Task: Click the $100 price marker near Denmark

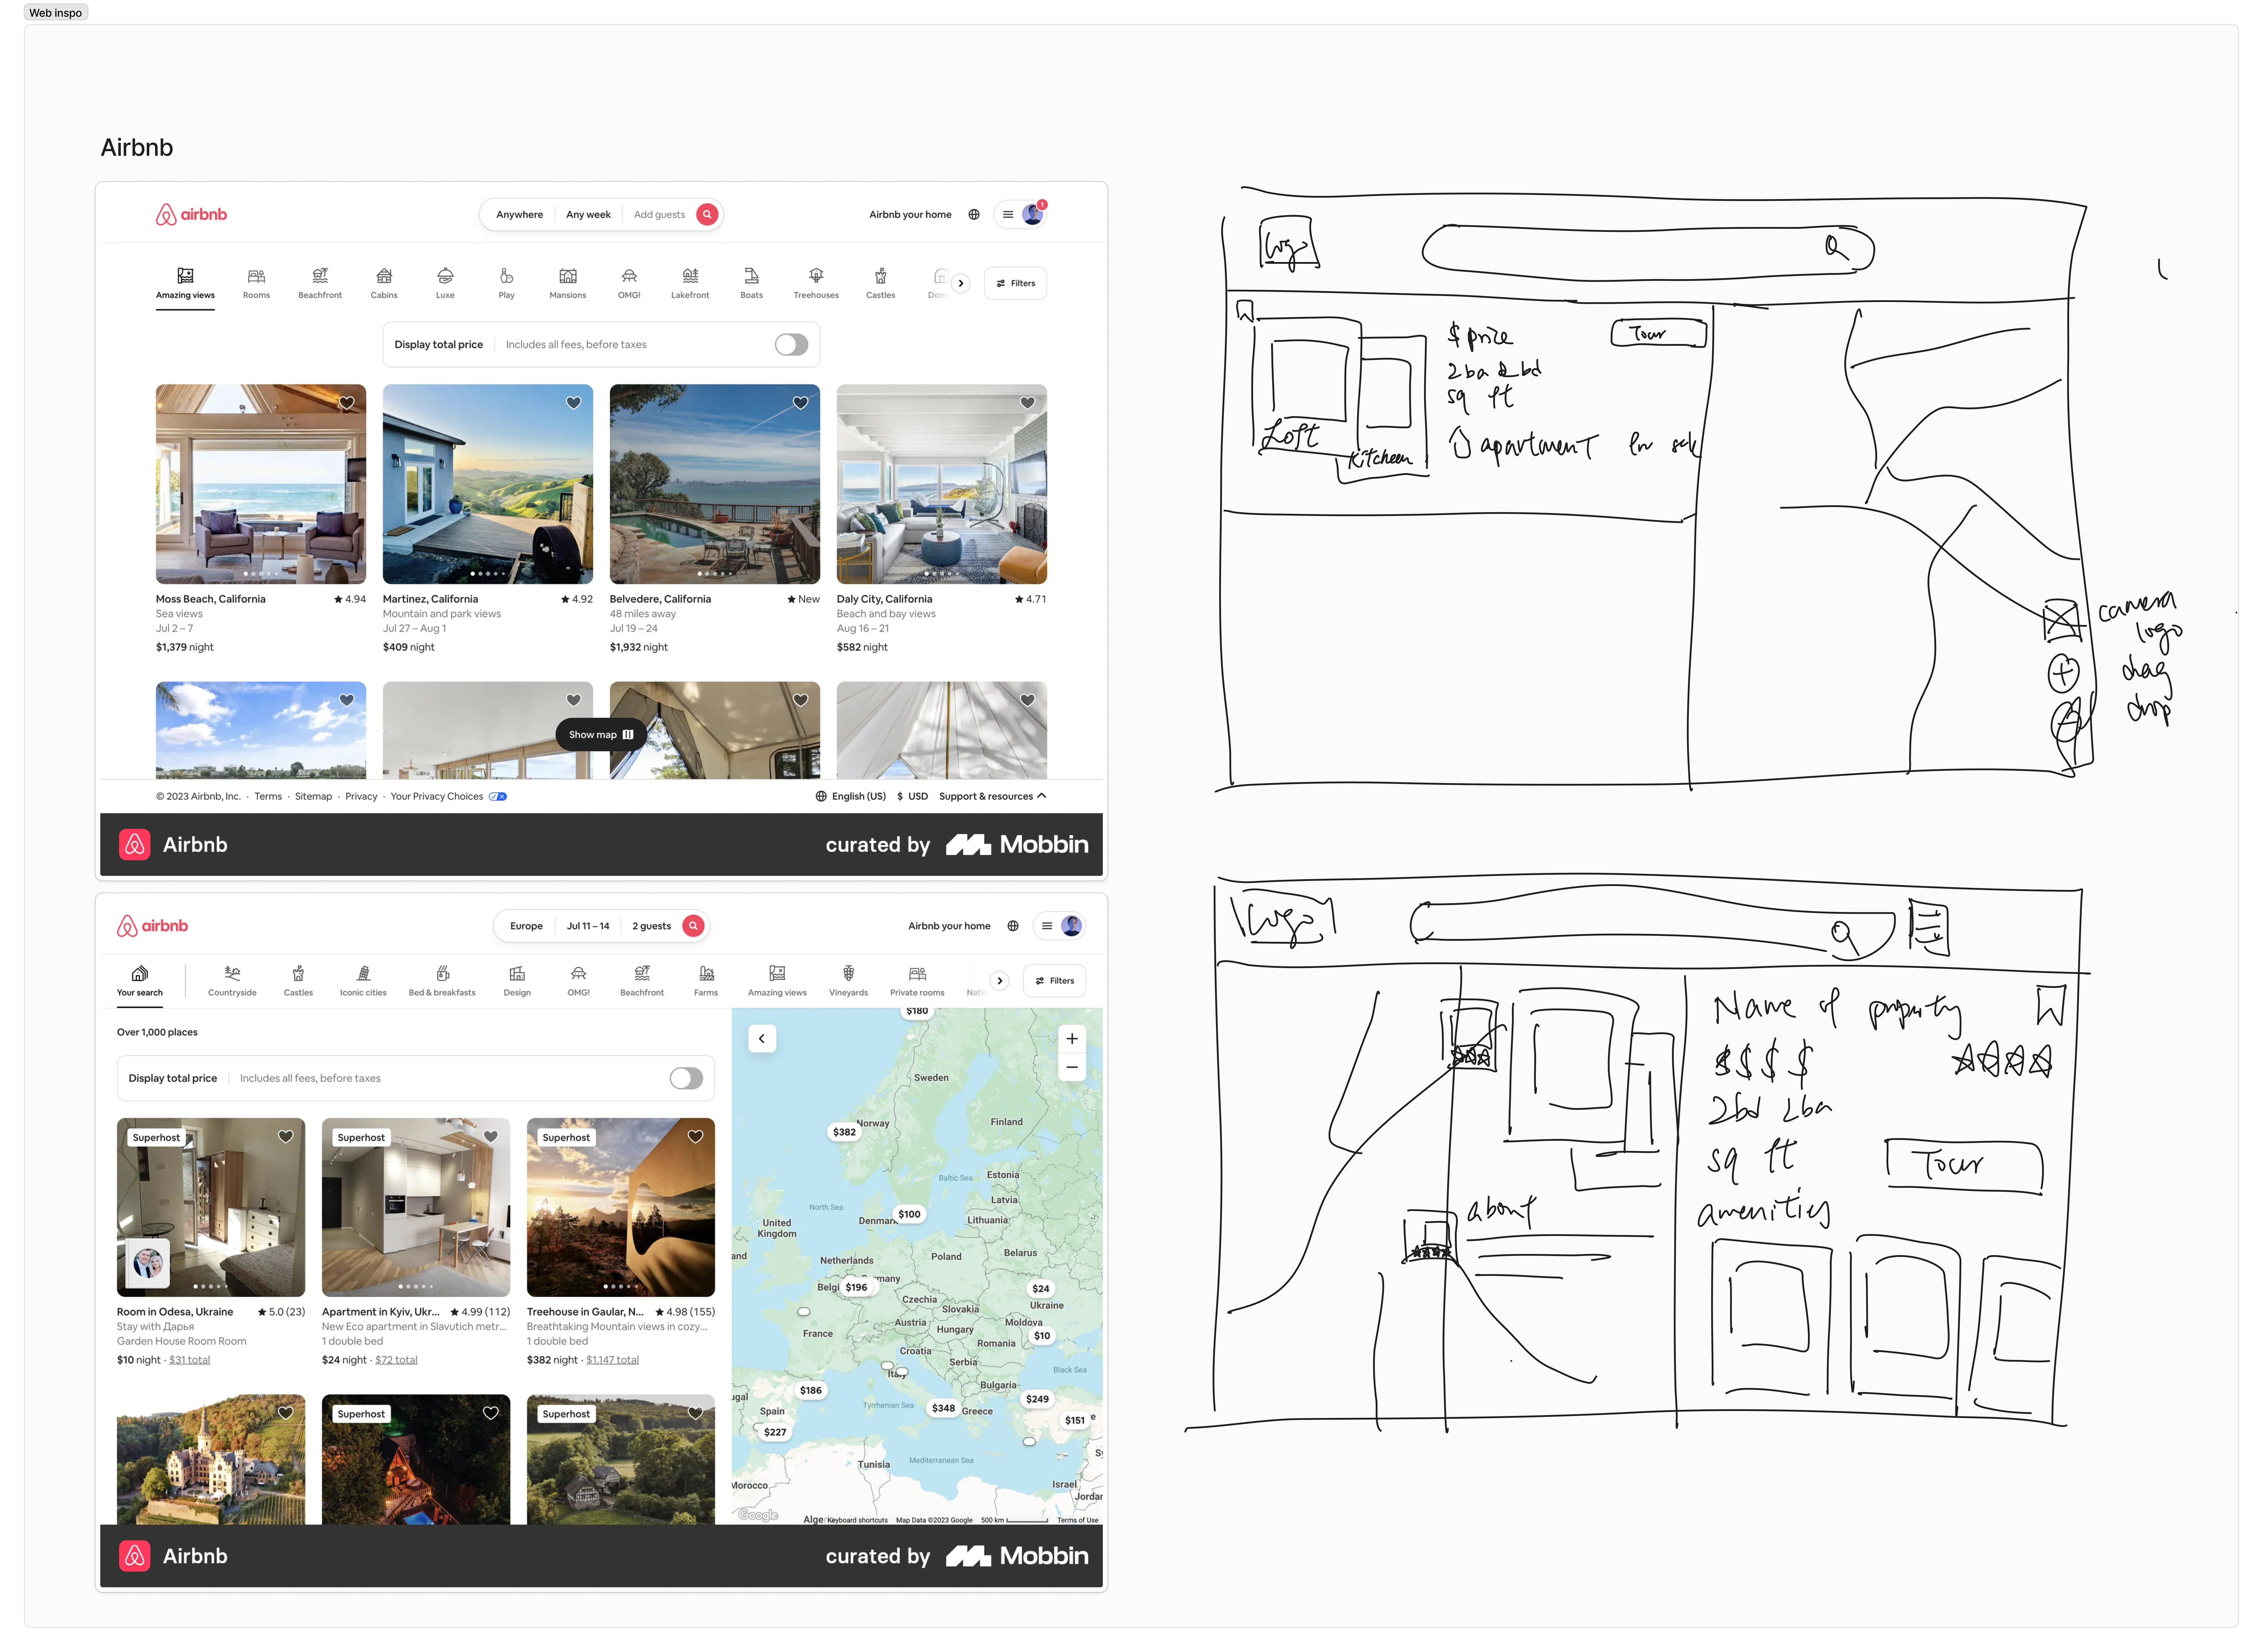Action: click(x=909, y=1214)
